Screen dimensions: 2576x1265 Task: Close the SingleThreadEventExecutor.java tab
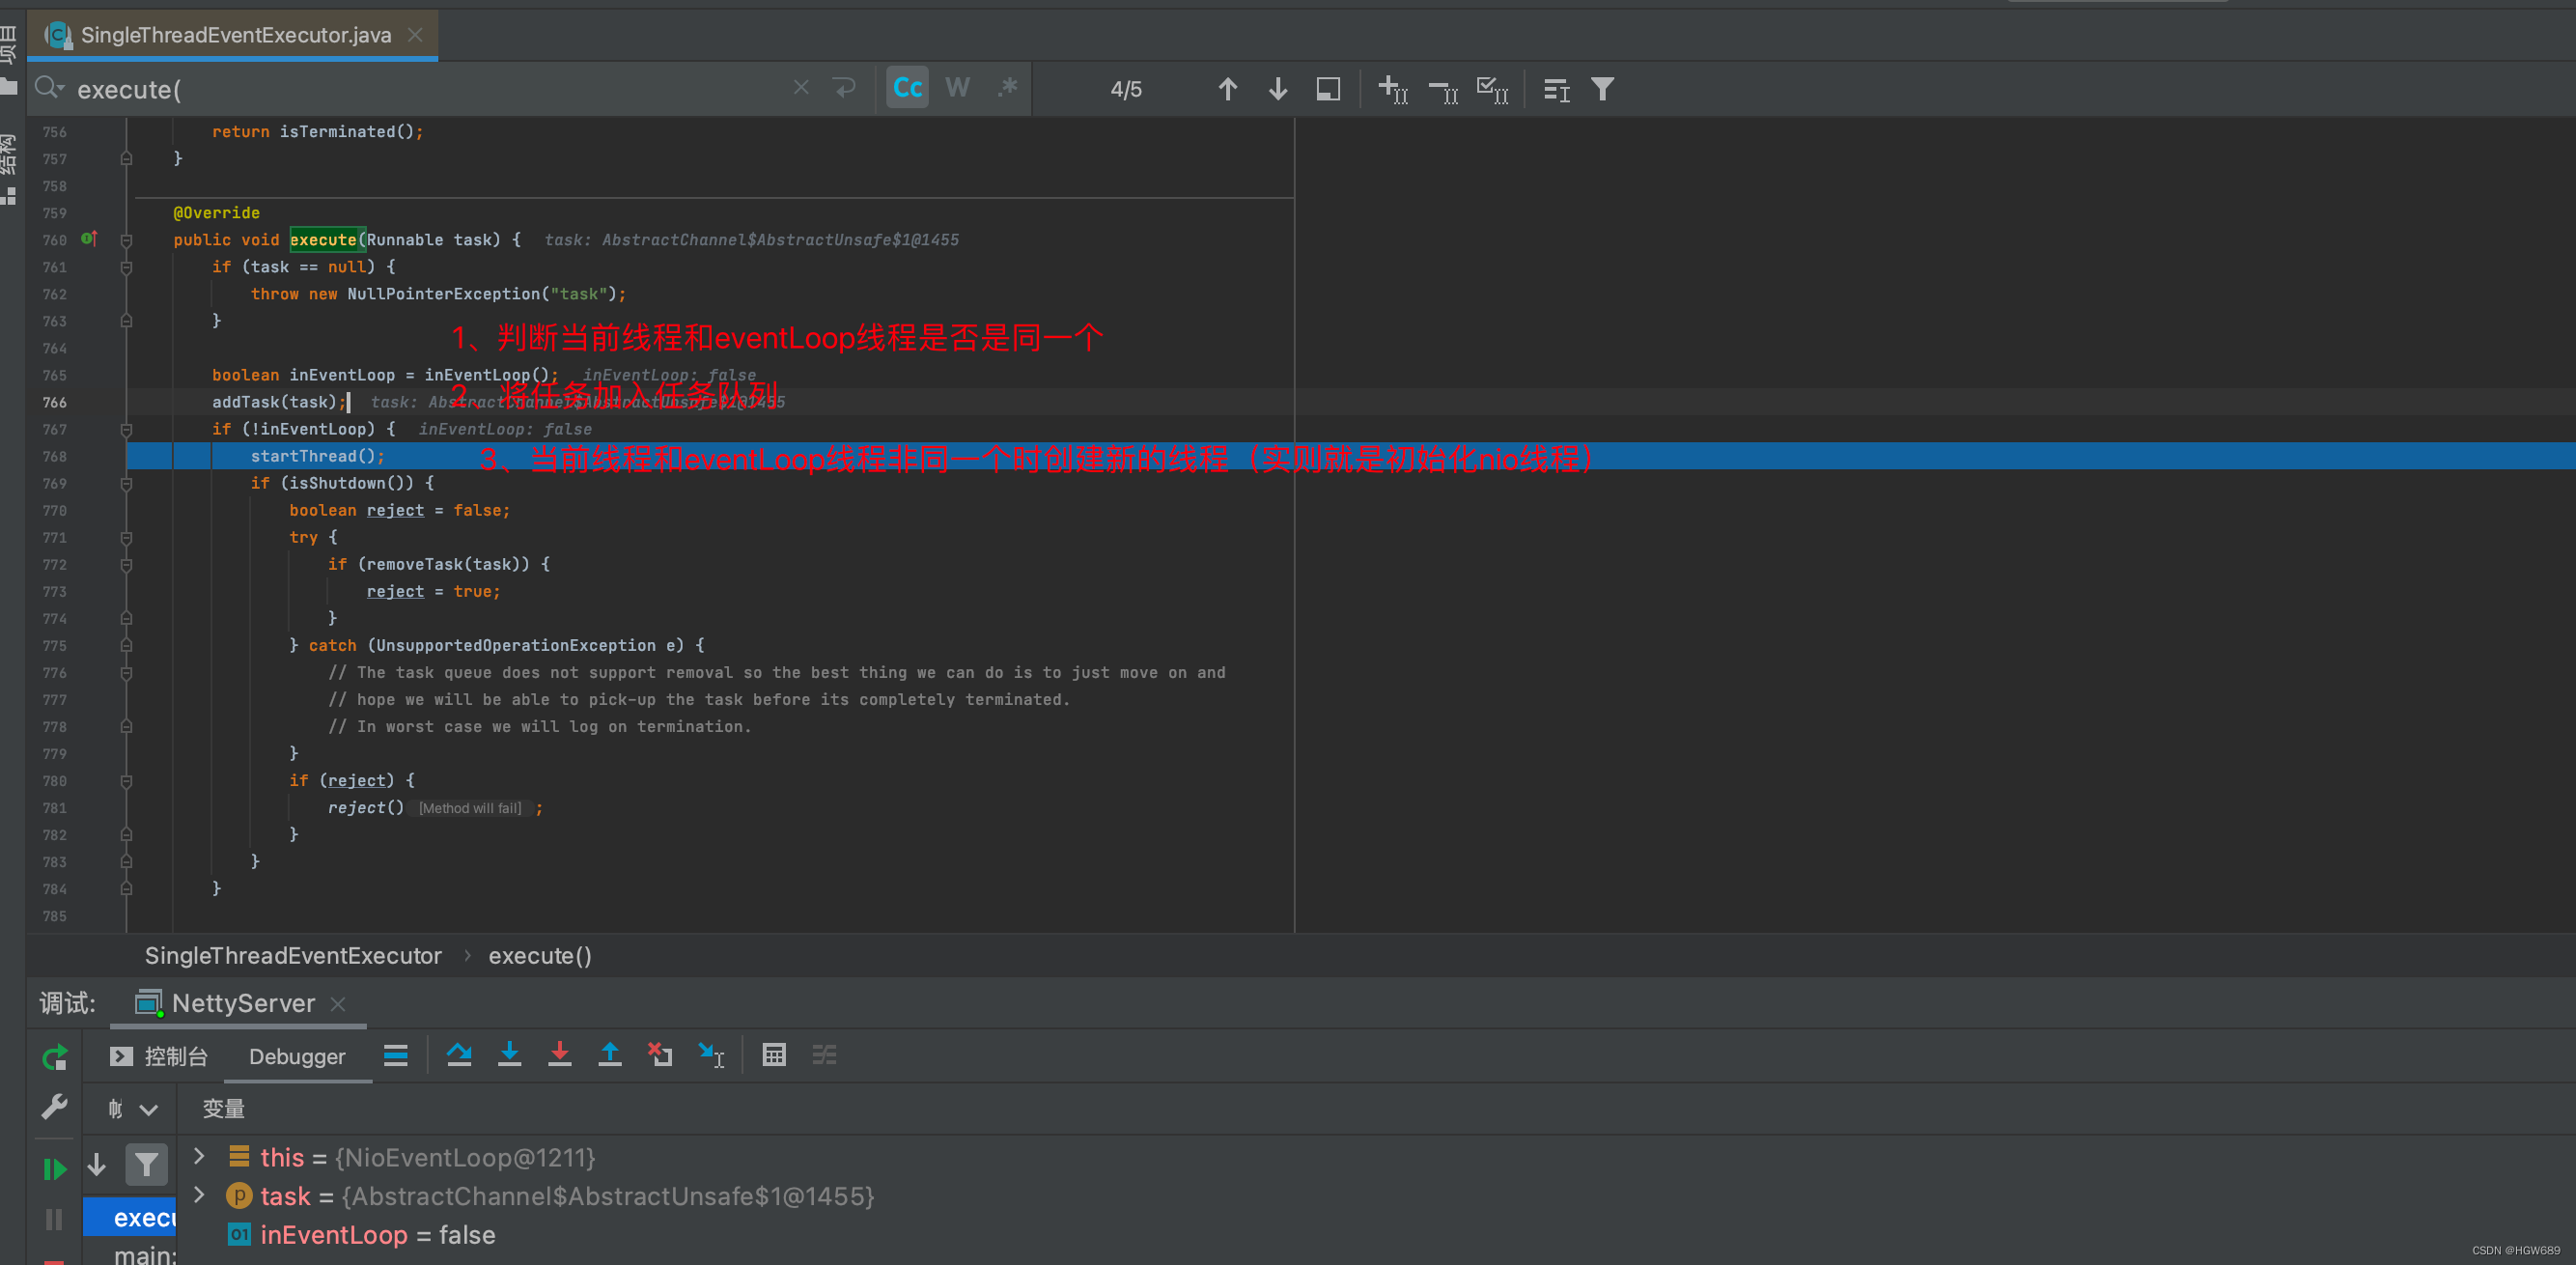click(x=415, y=35)
